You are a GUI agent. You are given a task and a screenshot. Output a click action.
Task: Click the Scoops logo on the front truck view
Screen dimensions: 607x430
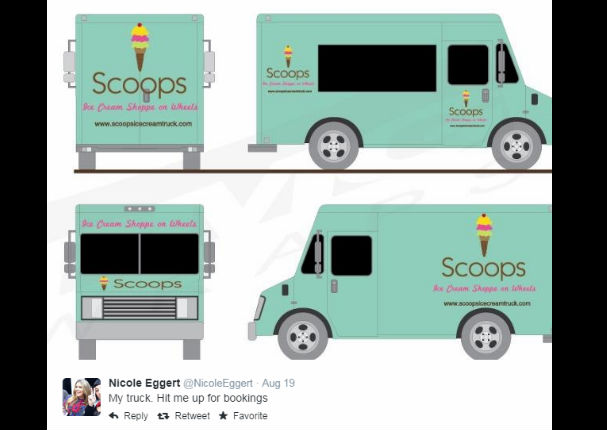pyautogui.click(x=141, y=284)
